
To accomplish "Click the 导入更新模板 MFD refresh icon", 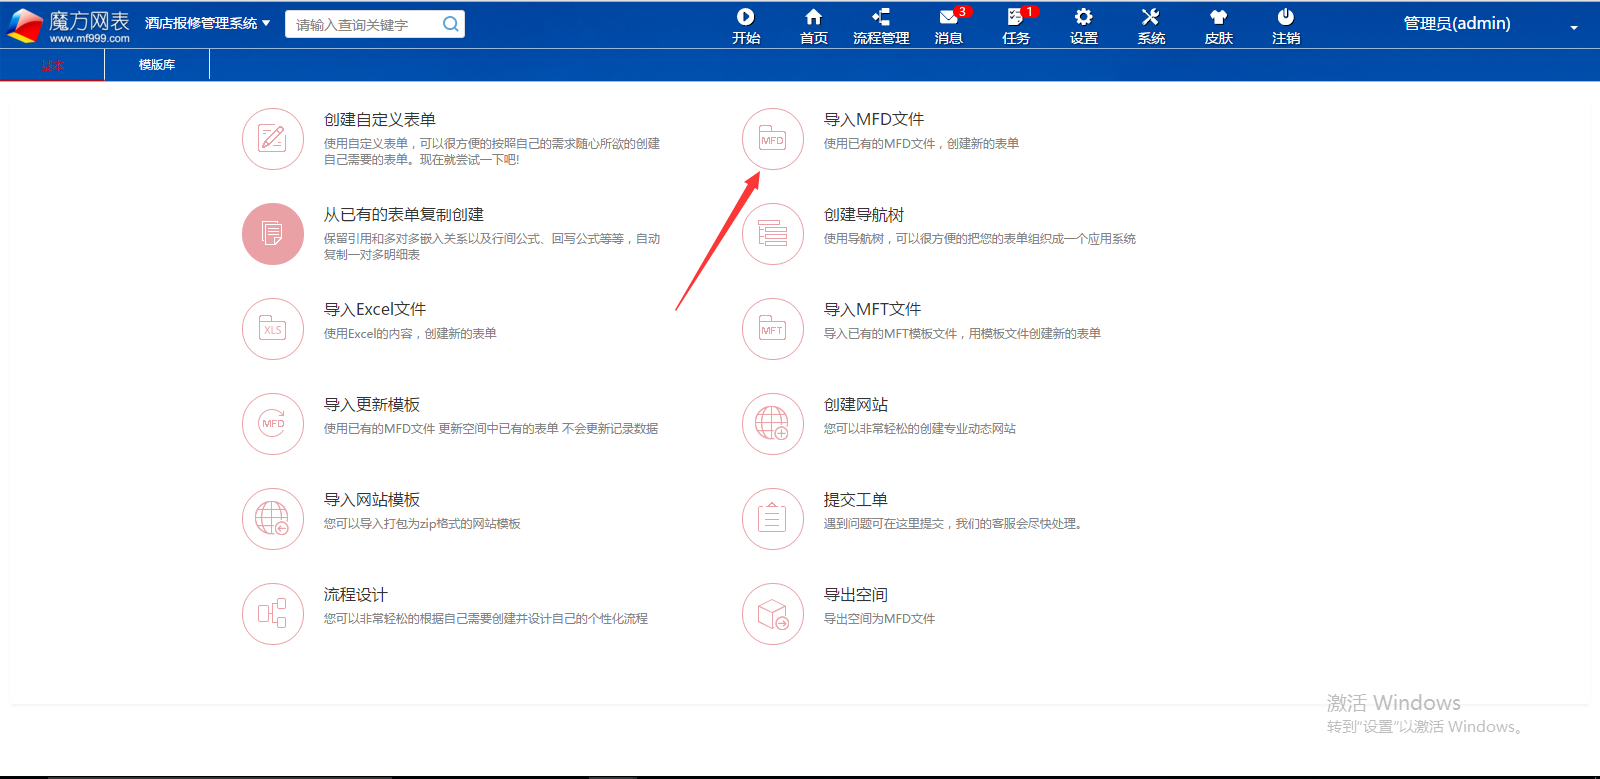I will click(x=273, y=424).
